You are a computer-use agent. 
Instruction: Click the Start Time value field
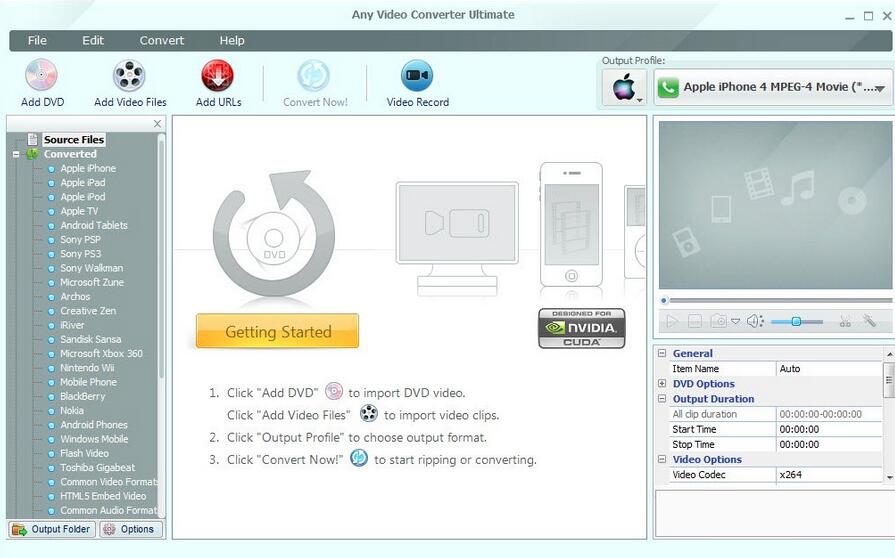[x=829, y=429]
